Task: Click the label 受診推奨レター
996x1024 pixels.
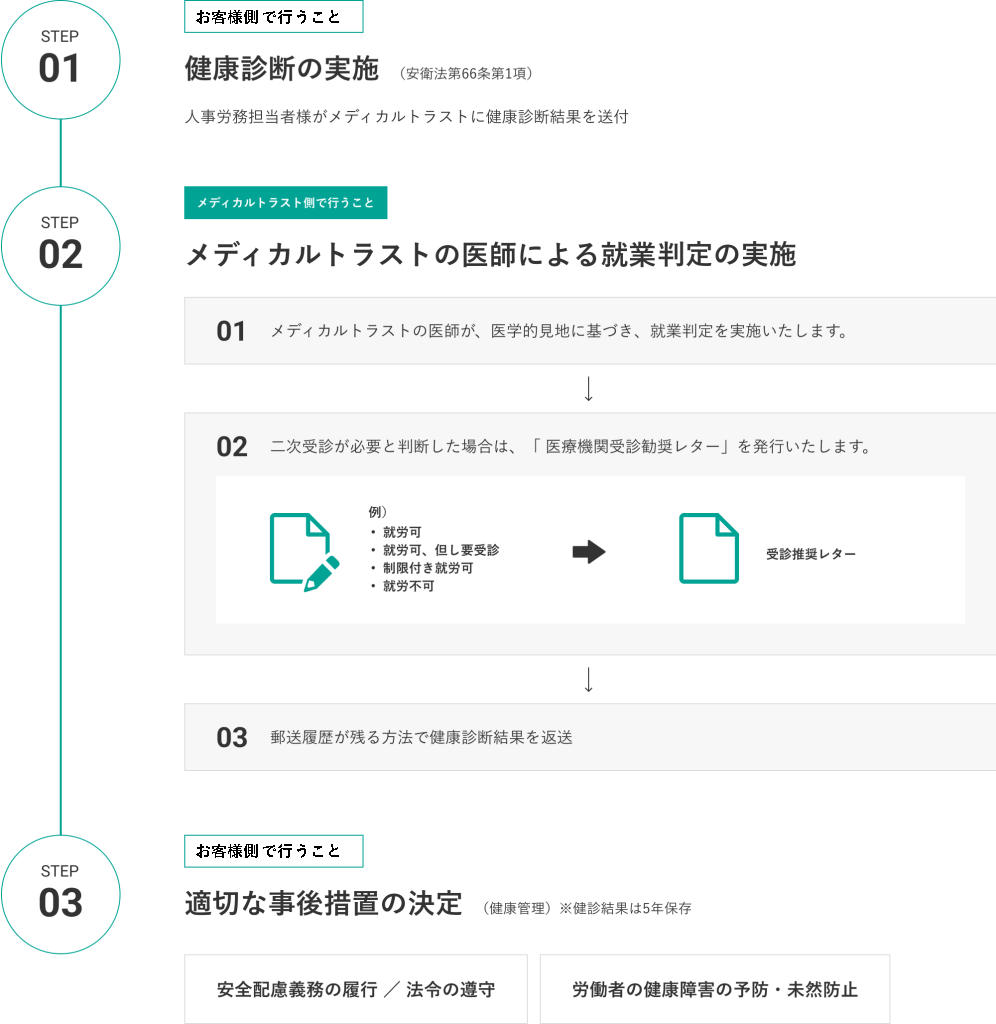Action: [x=811, y=554]
